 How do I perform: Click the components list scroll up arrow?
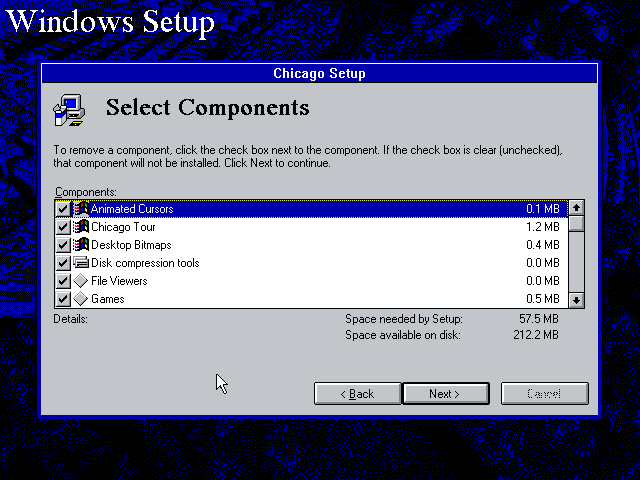(576, 208)
